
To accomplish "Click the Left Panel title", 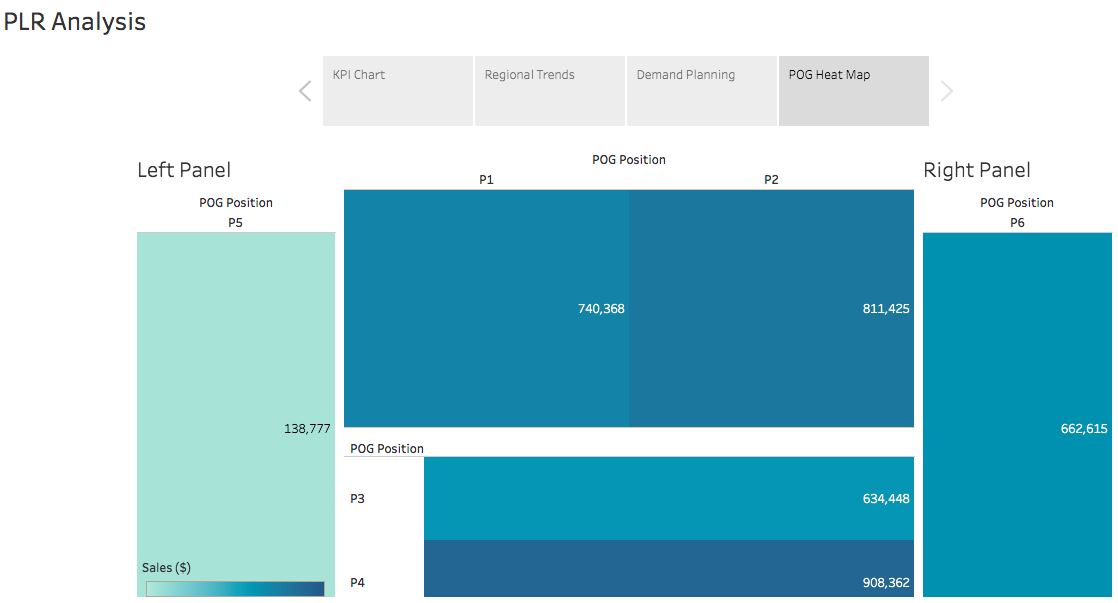I will [184, 170].
